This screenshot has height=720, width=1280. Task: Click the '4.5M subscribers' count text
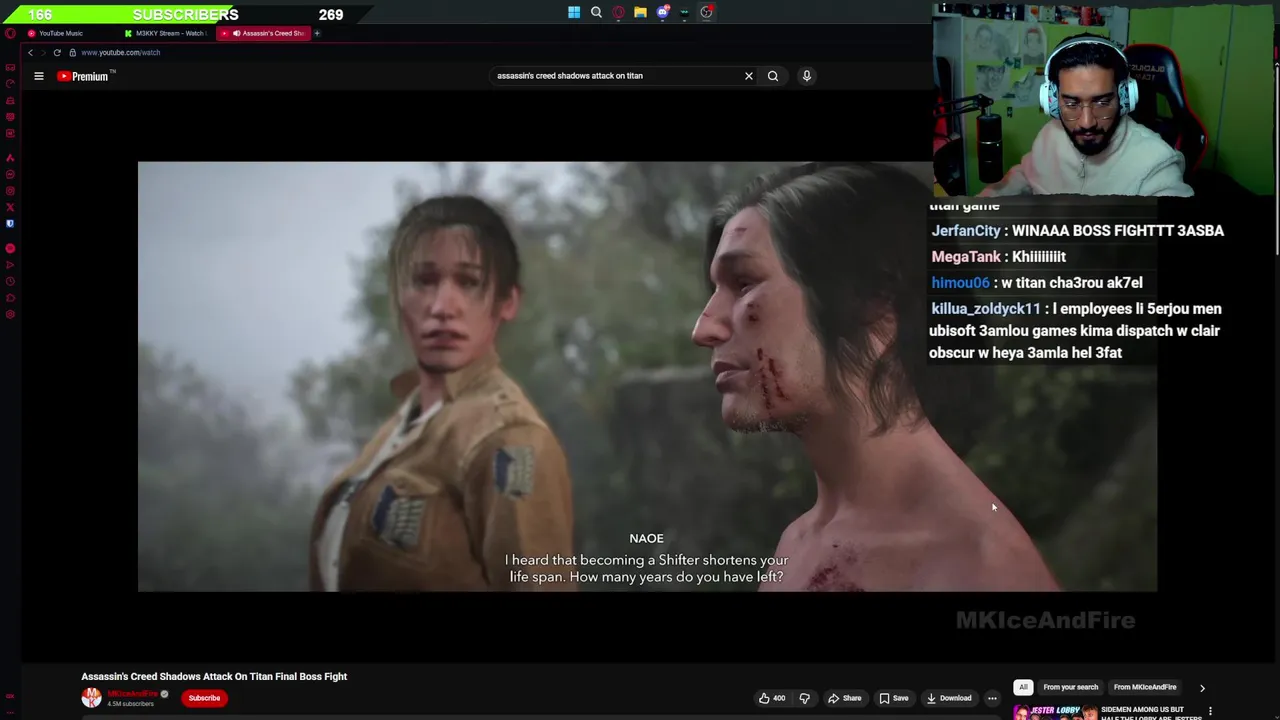(x=130, y=704)
